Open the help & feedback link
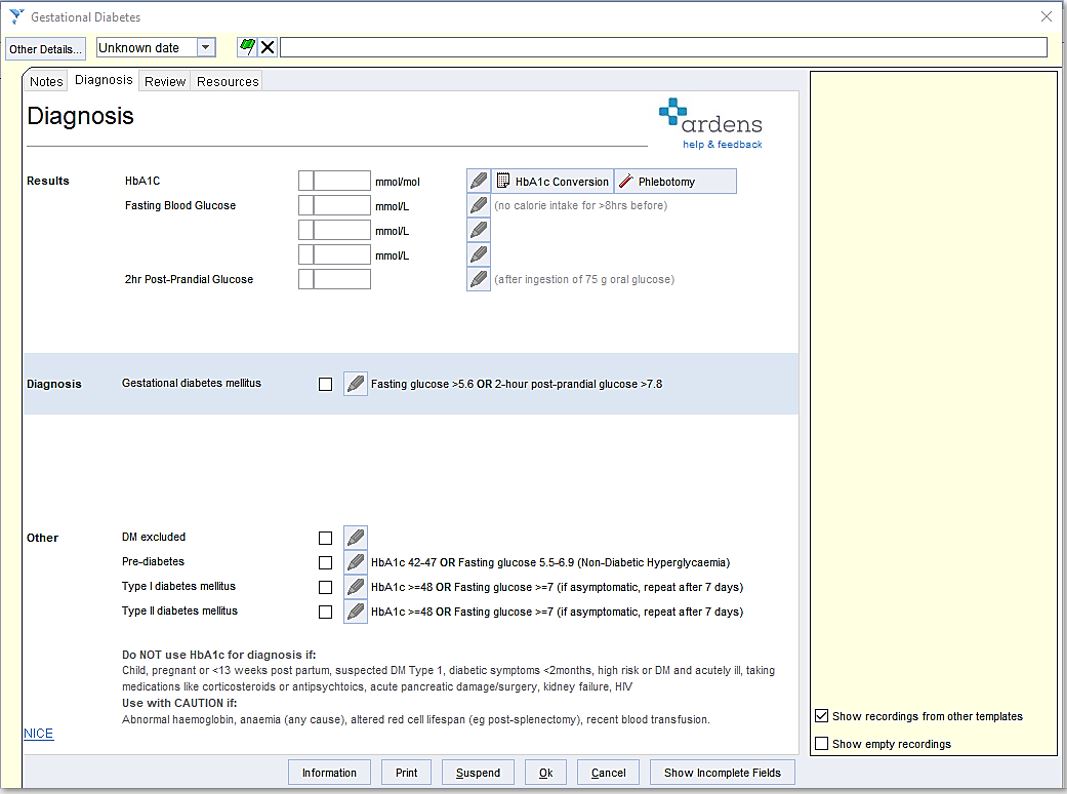This screenshot has width=1067, height=794. (x=723, y=144)
